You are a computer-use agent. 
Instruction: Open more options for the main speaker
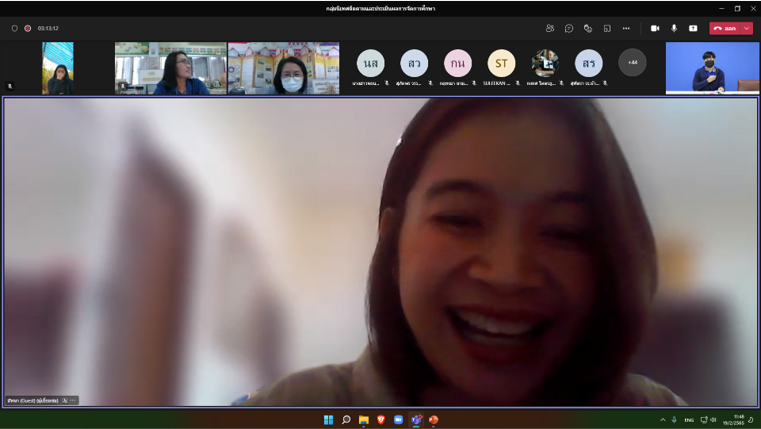point(73,400)
